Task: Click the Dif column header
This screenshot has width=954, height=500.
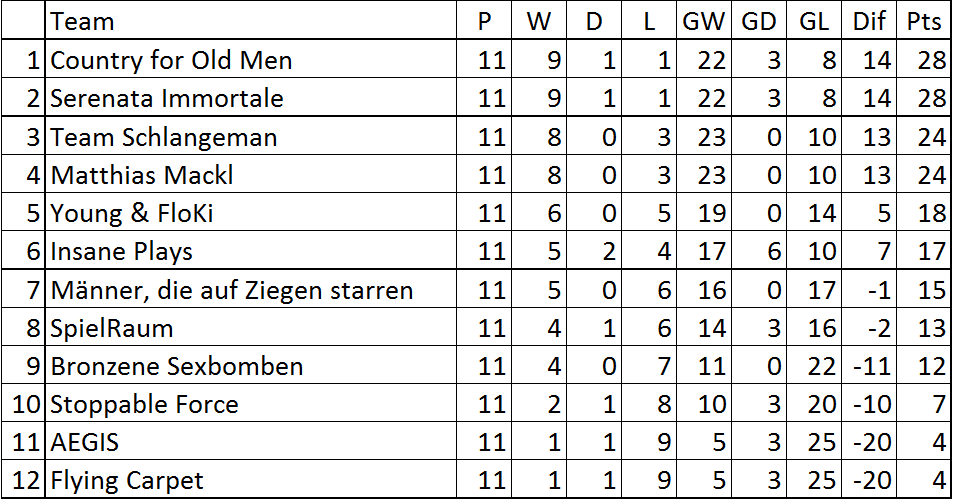Action: pyautogui.click(x=869, y=21)
